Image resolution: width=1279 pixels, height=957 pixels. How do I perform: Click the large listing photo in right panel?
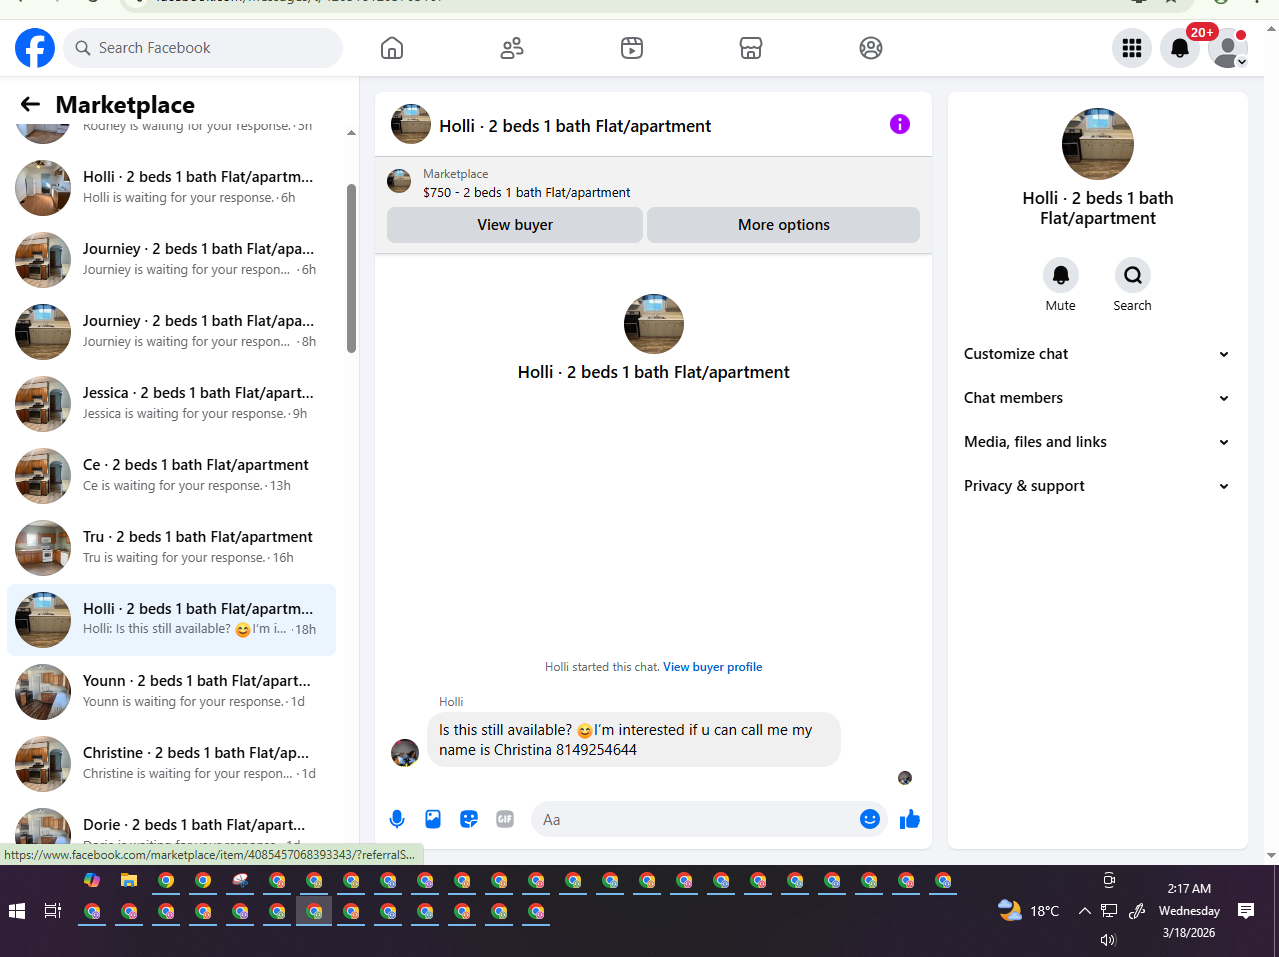click(x=1098, y=144)
